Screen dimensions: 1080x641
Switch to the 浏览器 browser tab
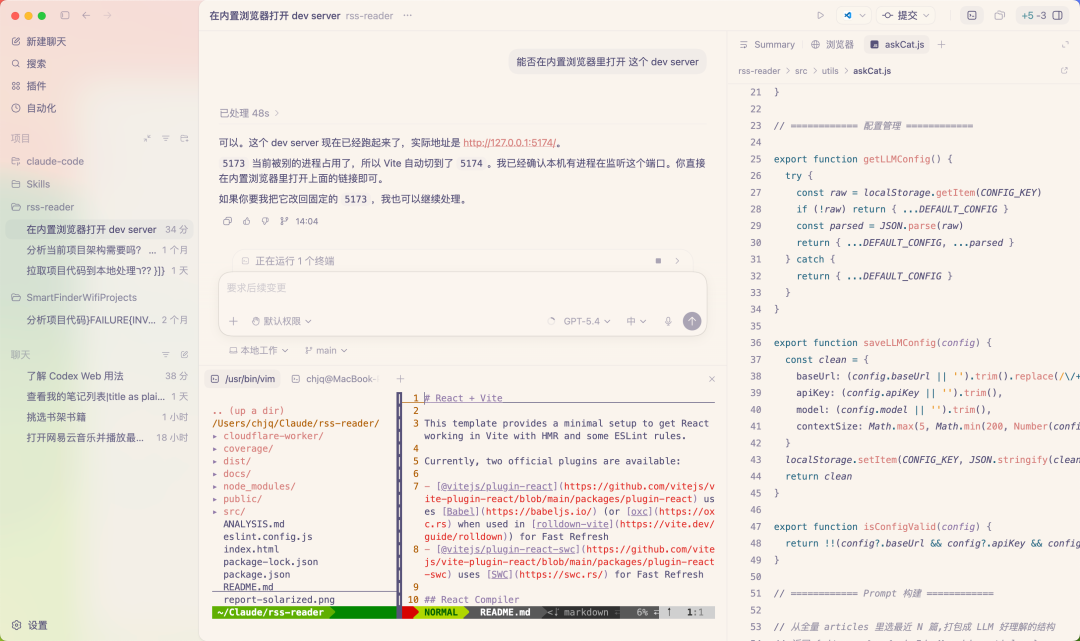832,45
